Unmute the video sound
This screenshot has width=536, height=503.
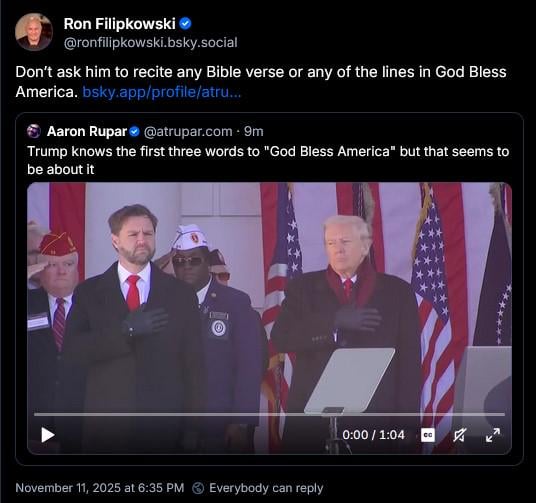coord(459,435)
